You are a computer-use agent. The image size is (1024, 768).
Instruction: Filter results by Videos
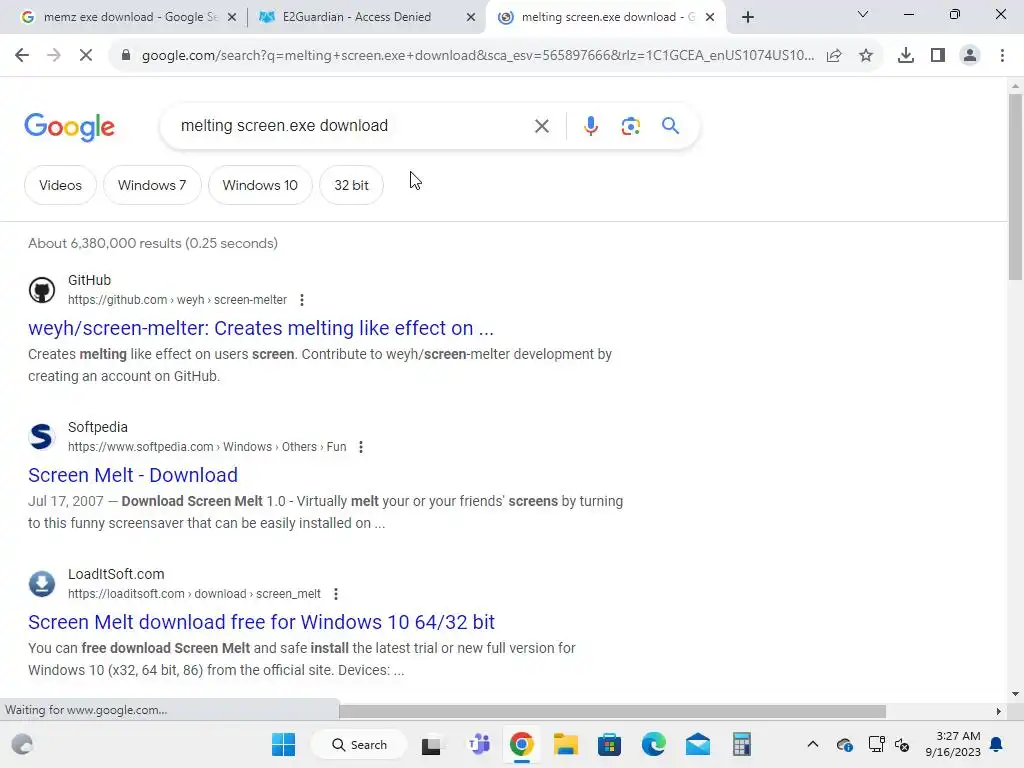pyautogui.click(x=60, y=185)
